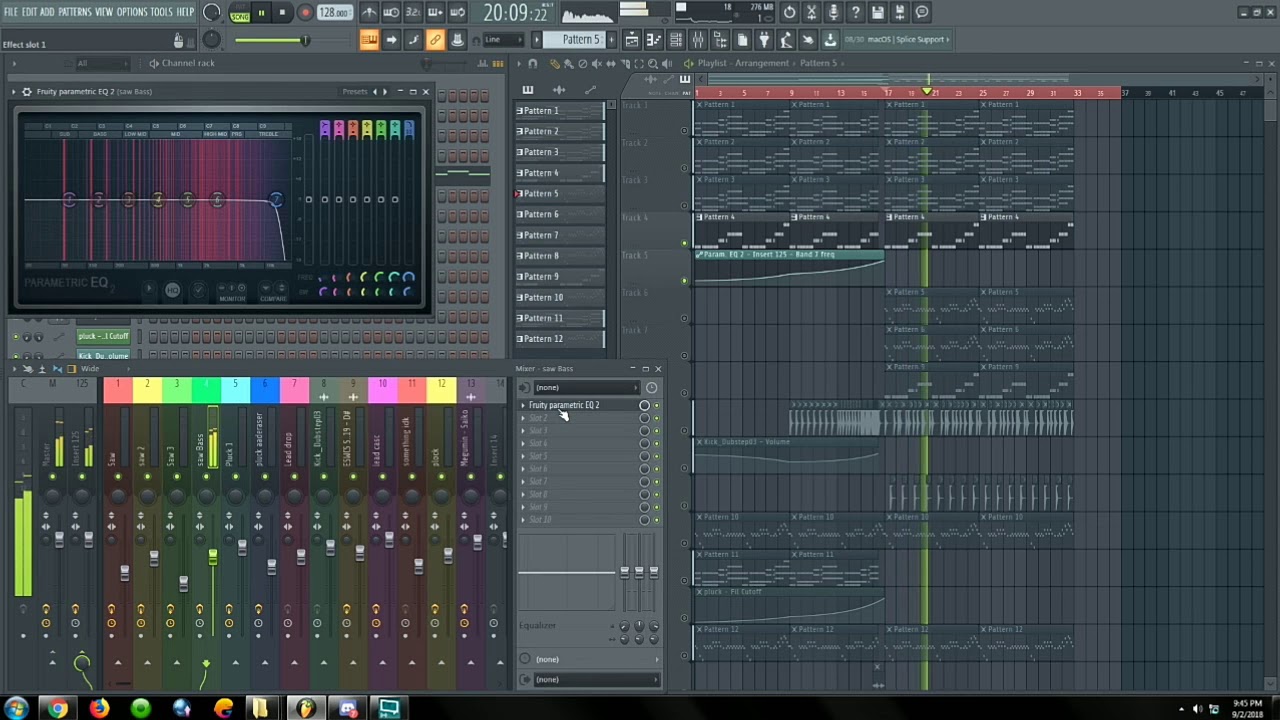Open the tempo tapper icon

point(786,40)
